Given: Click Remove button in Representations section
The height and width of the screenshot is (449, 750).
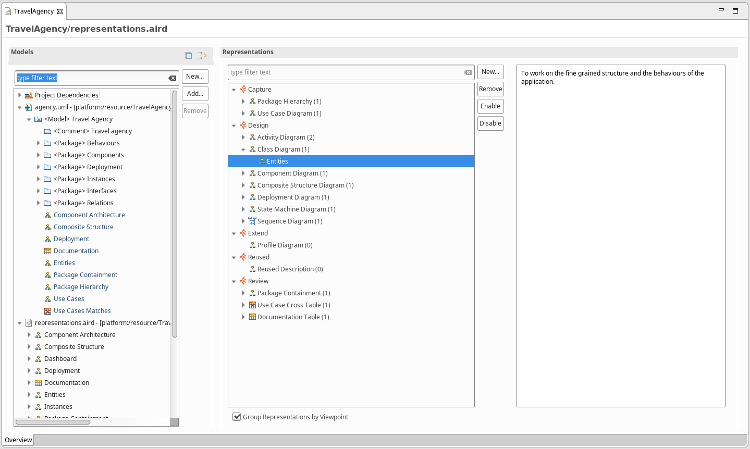Looking at the screenshot, I should [490, 89].
